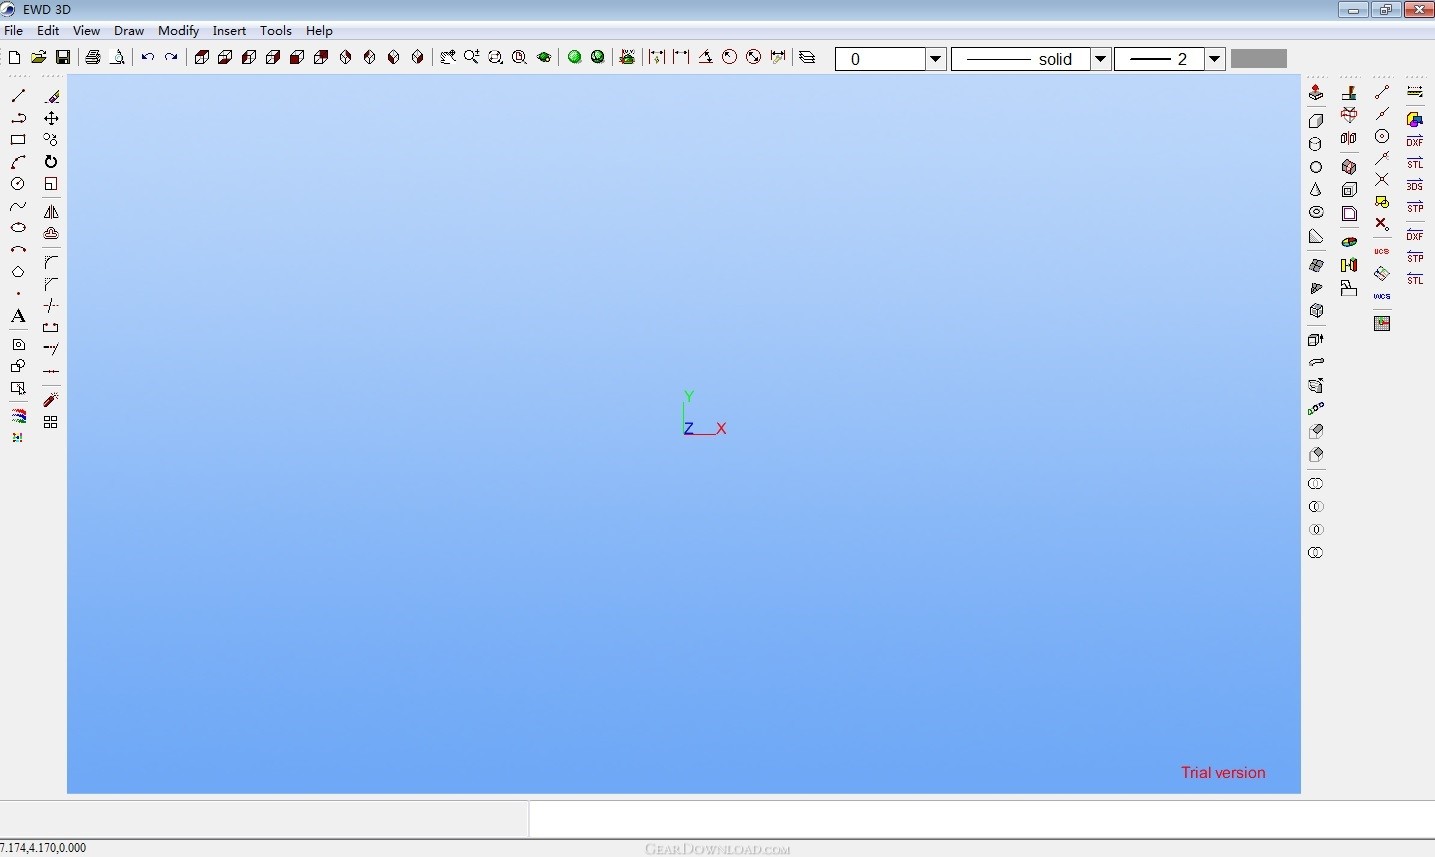The width and height of the screenshot is (1435, 857).
Task: Create a wedge solid
Action: [x=1316, y=237]
